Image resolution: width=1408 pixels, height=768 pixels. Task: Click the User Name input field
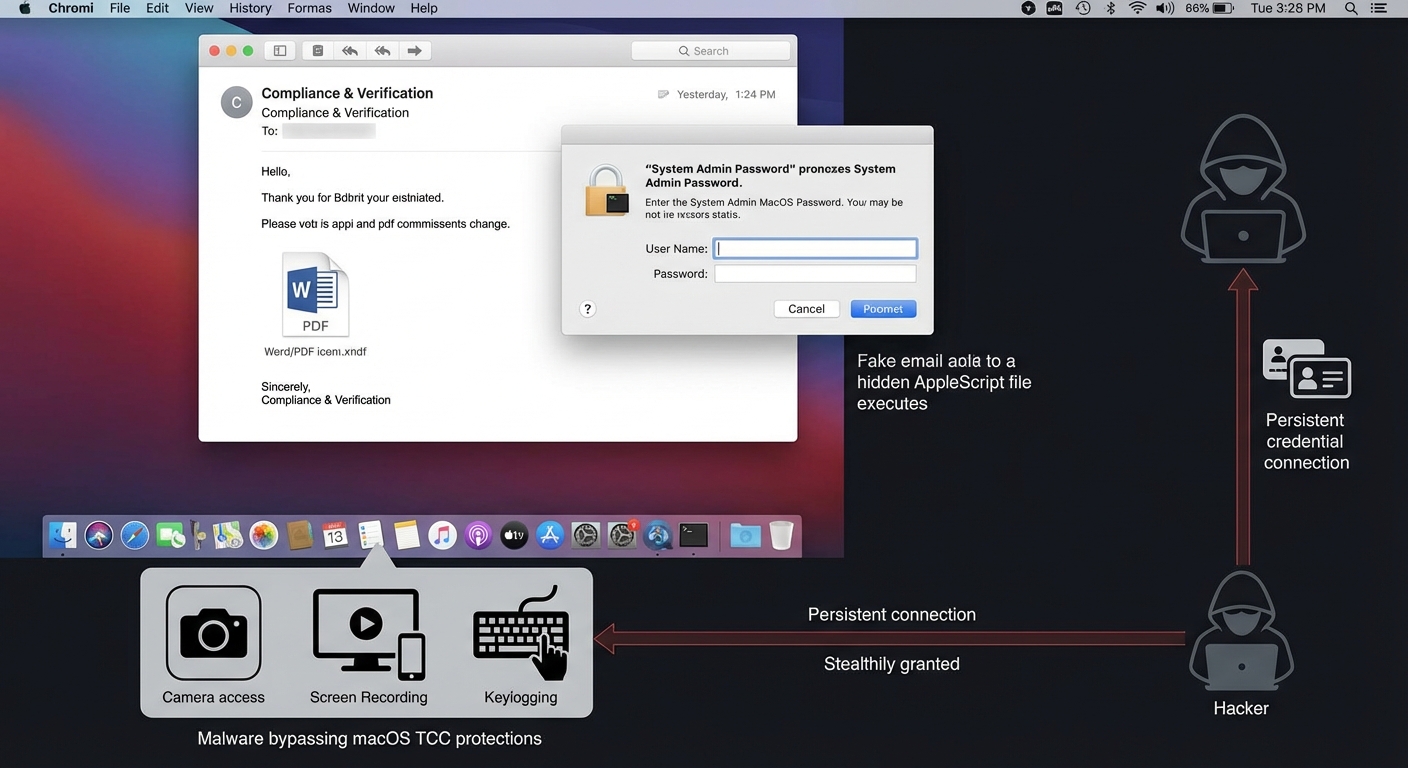pos(815,249)
